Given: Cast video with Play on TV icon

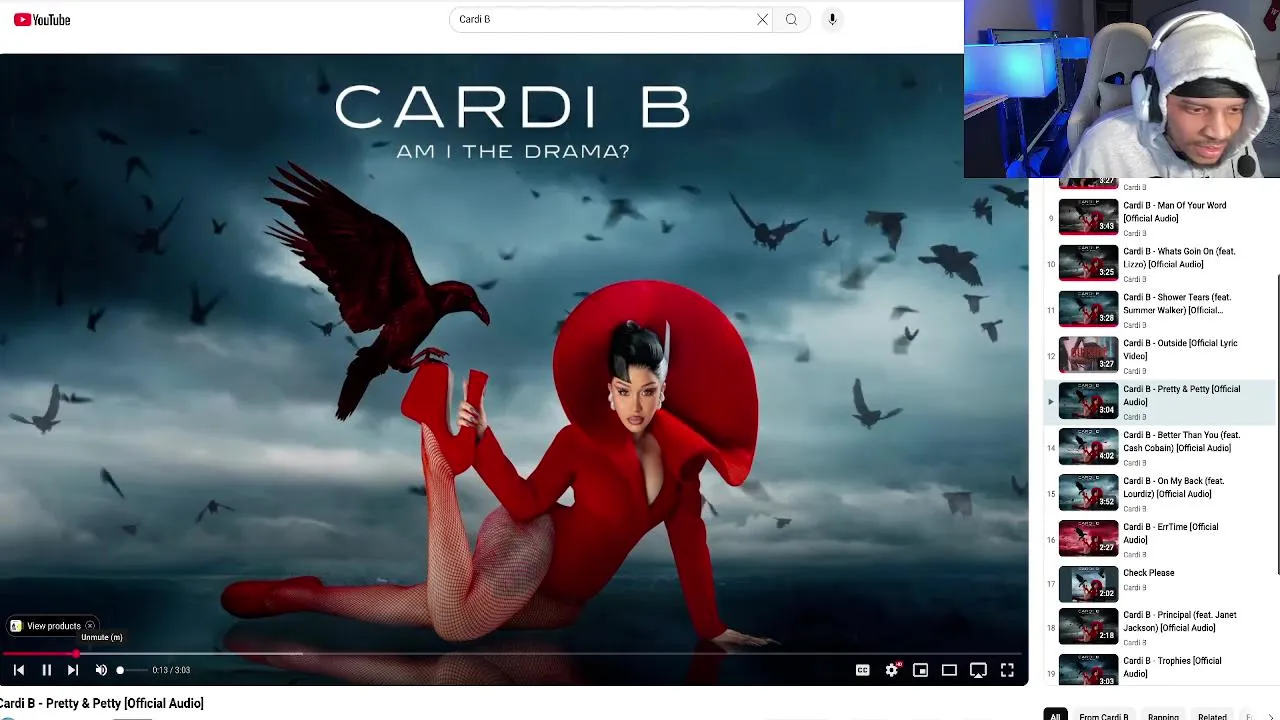Looking at the screenshot, I should pos(978,670).
